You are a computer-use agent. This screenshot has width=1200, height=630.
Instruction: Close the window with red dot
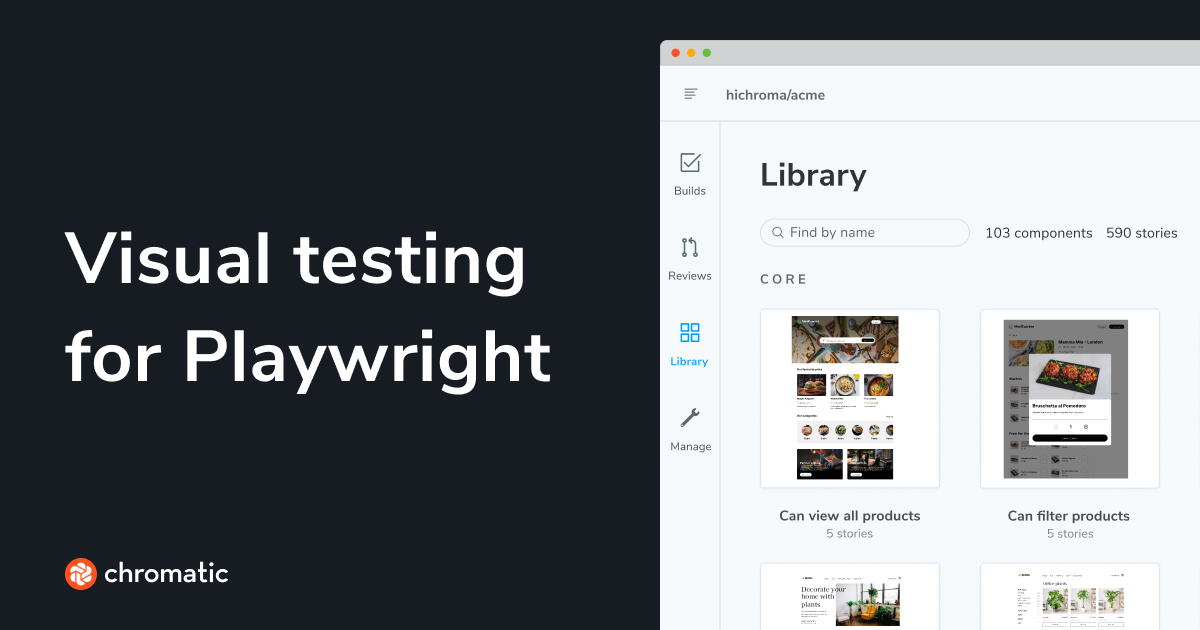pyautogui.click(x=675, y=53)
